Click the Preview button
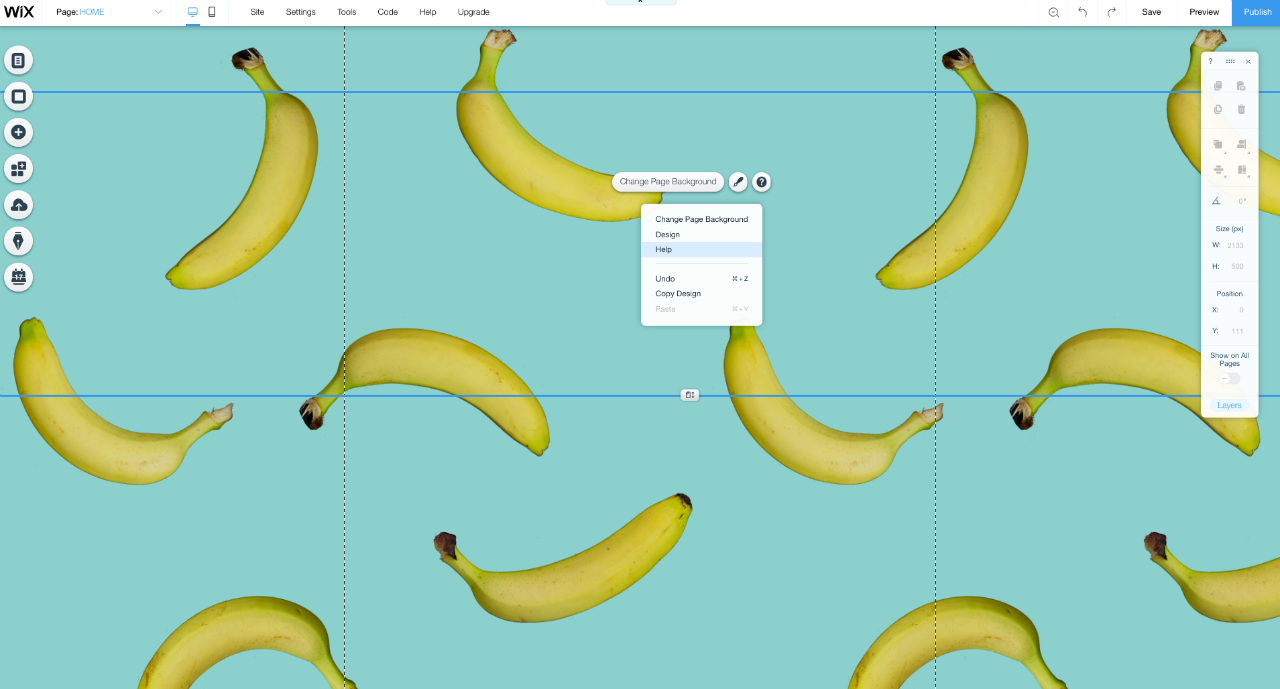 coord(1204,12)
